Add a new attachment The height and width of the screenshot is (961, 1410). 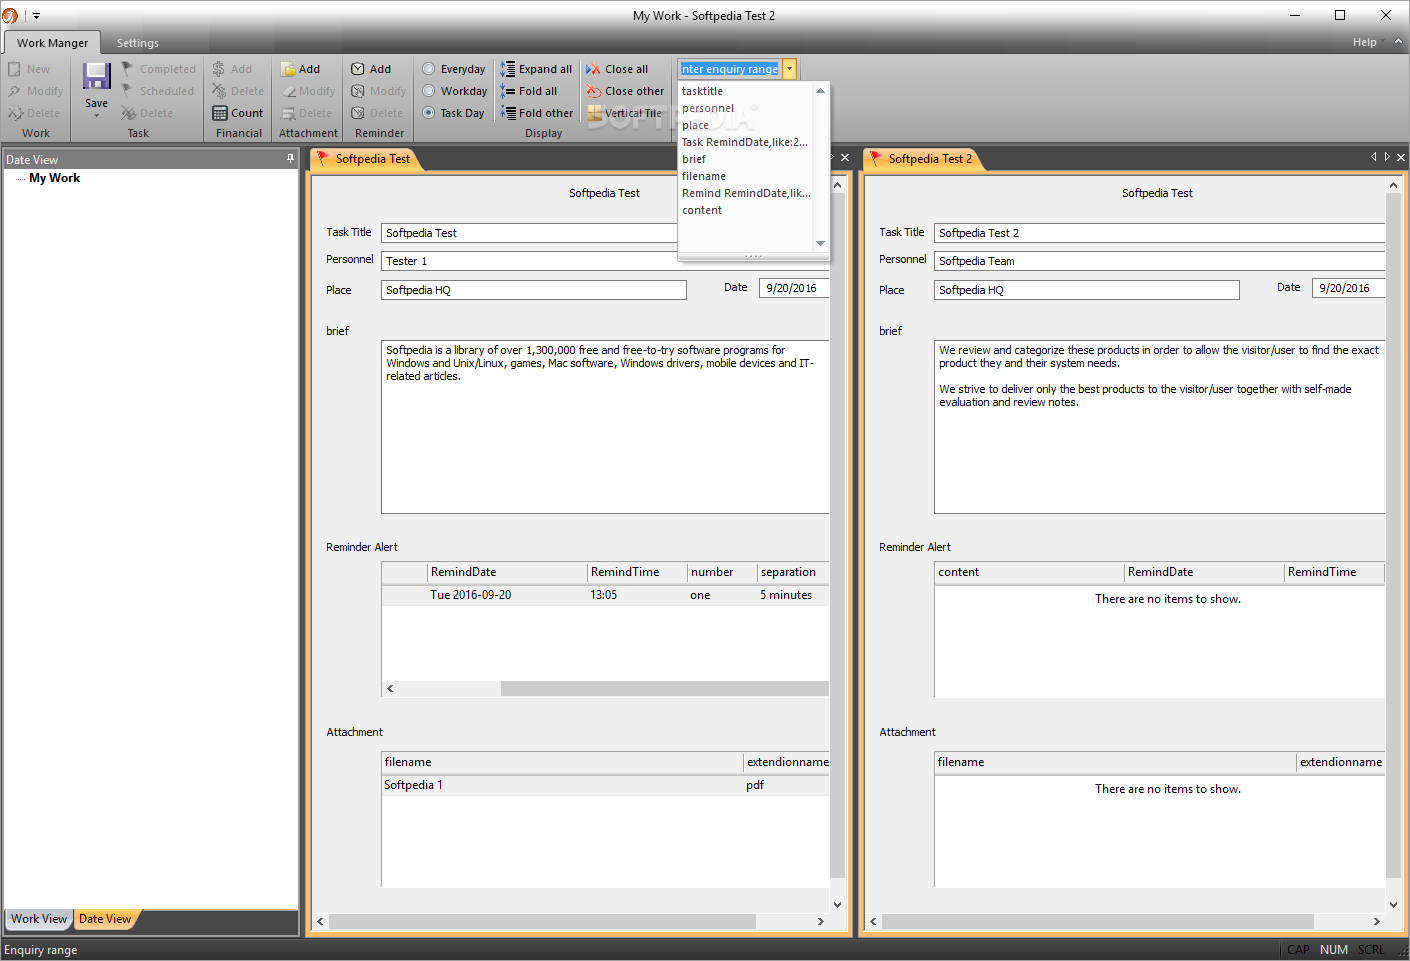300,69
